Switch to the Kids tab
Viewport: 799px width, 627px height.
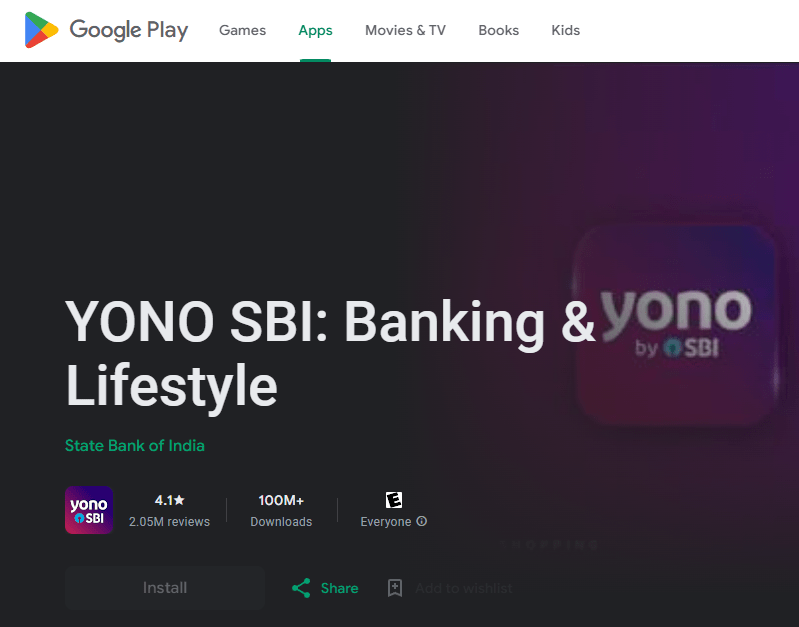coord(566,31)
